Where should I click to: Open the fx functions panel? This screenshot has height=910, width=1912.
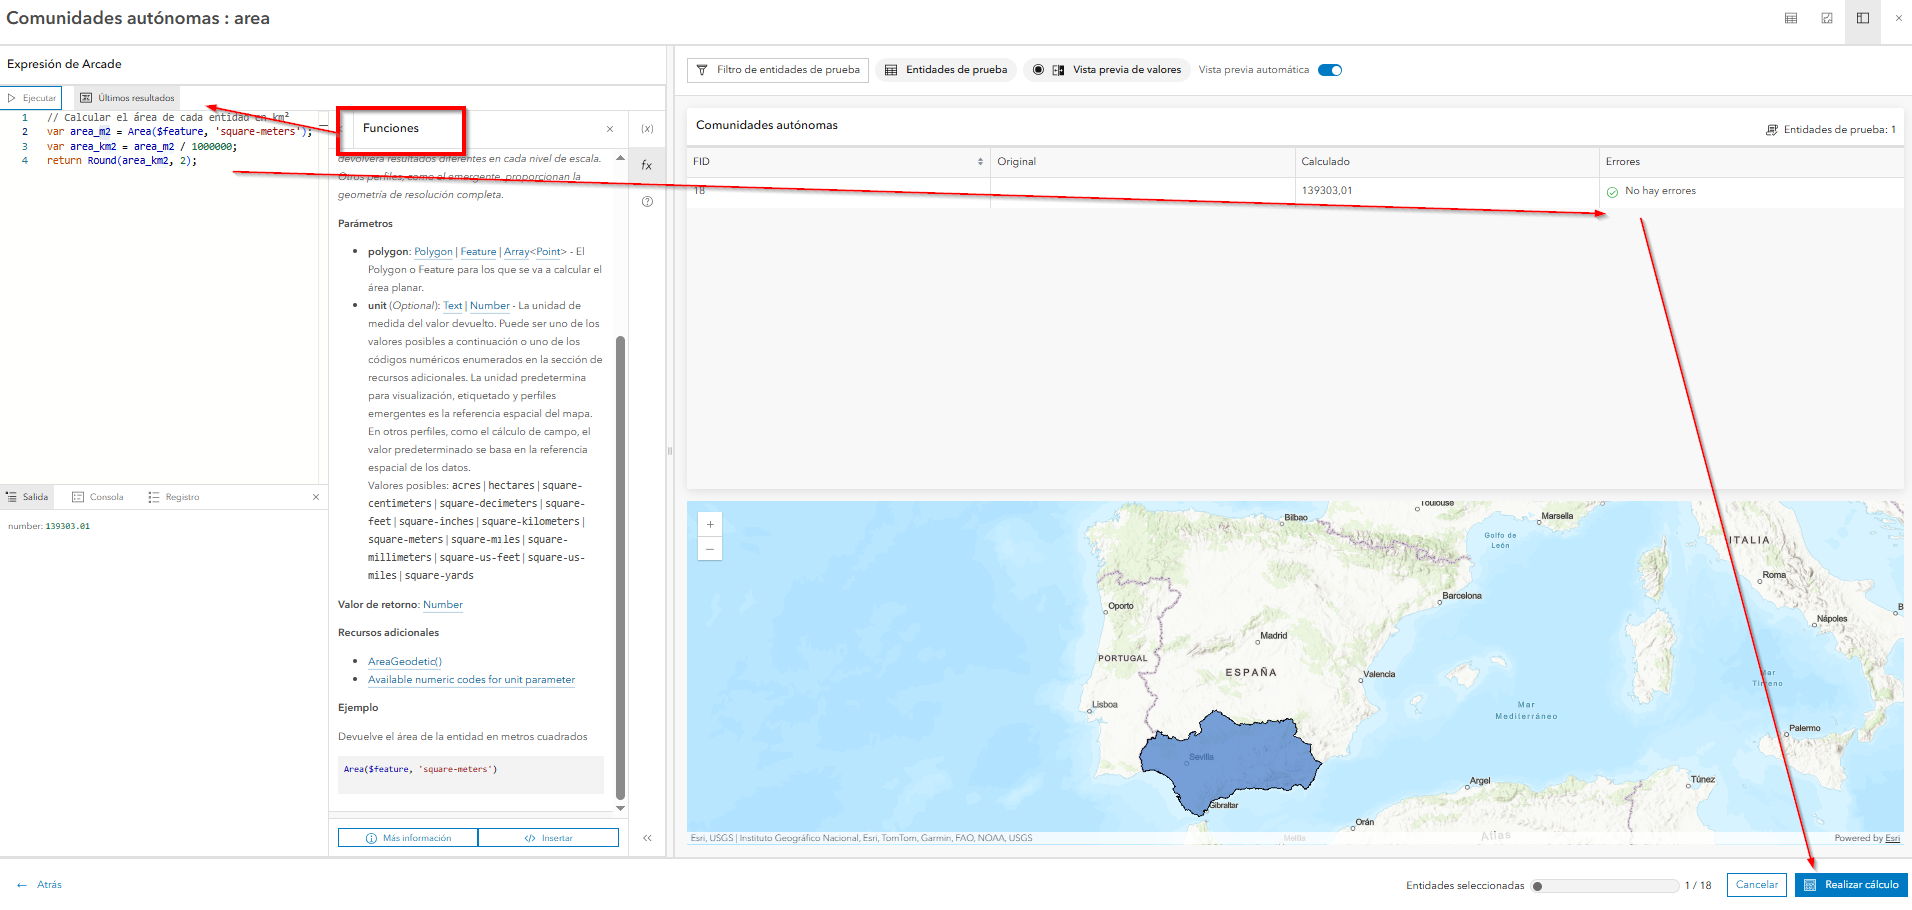(x=647, y=165)
